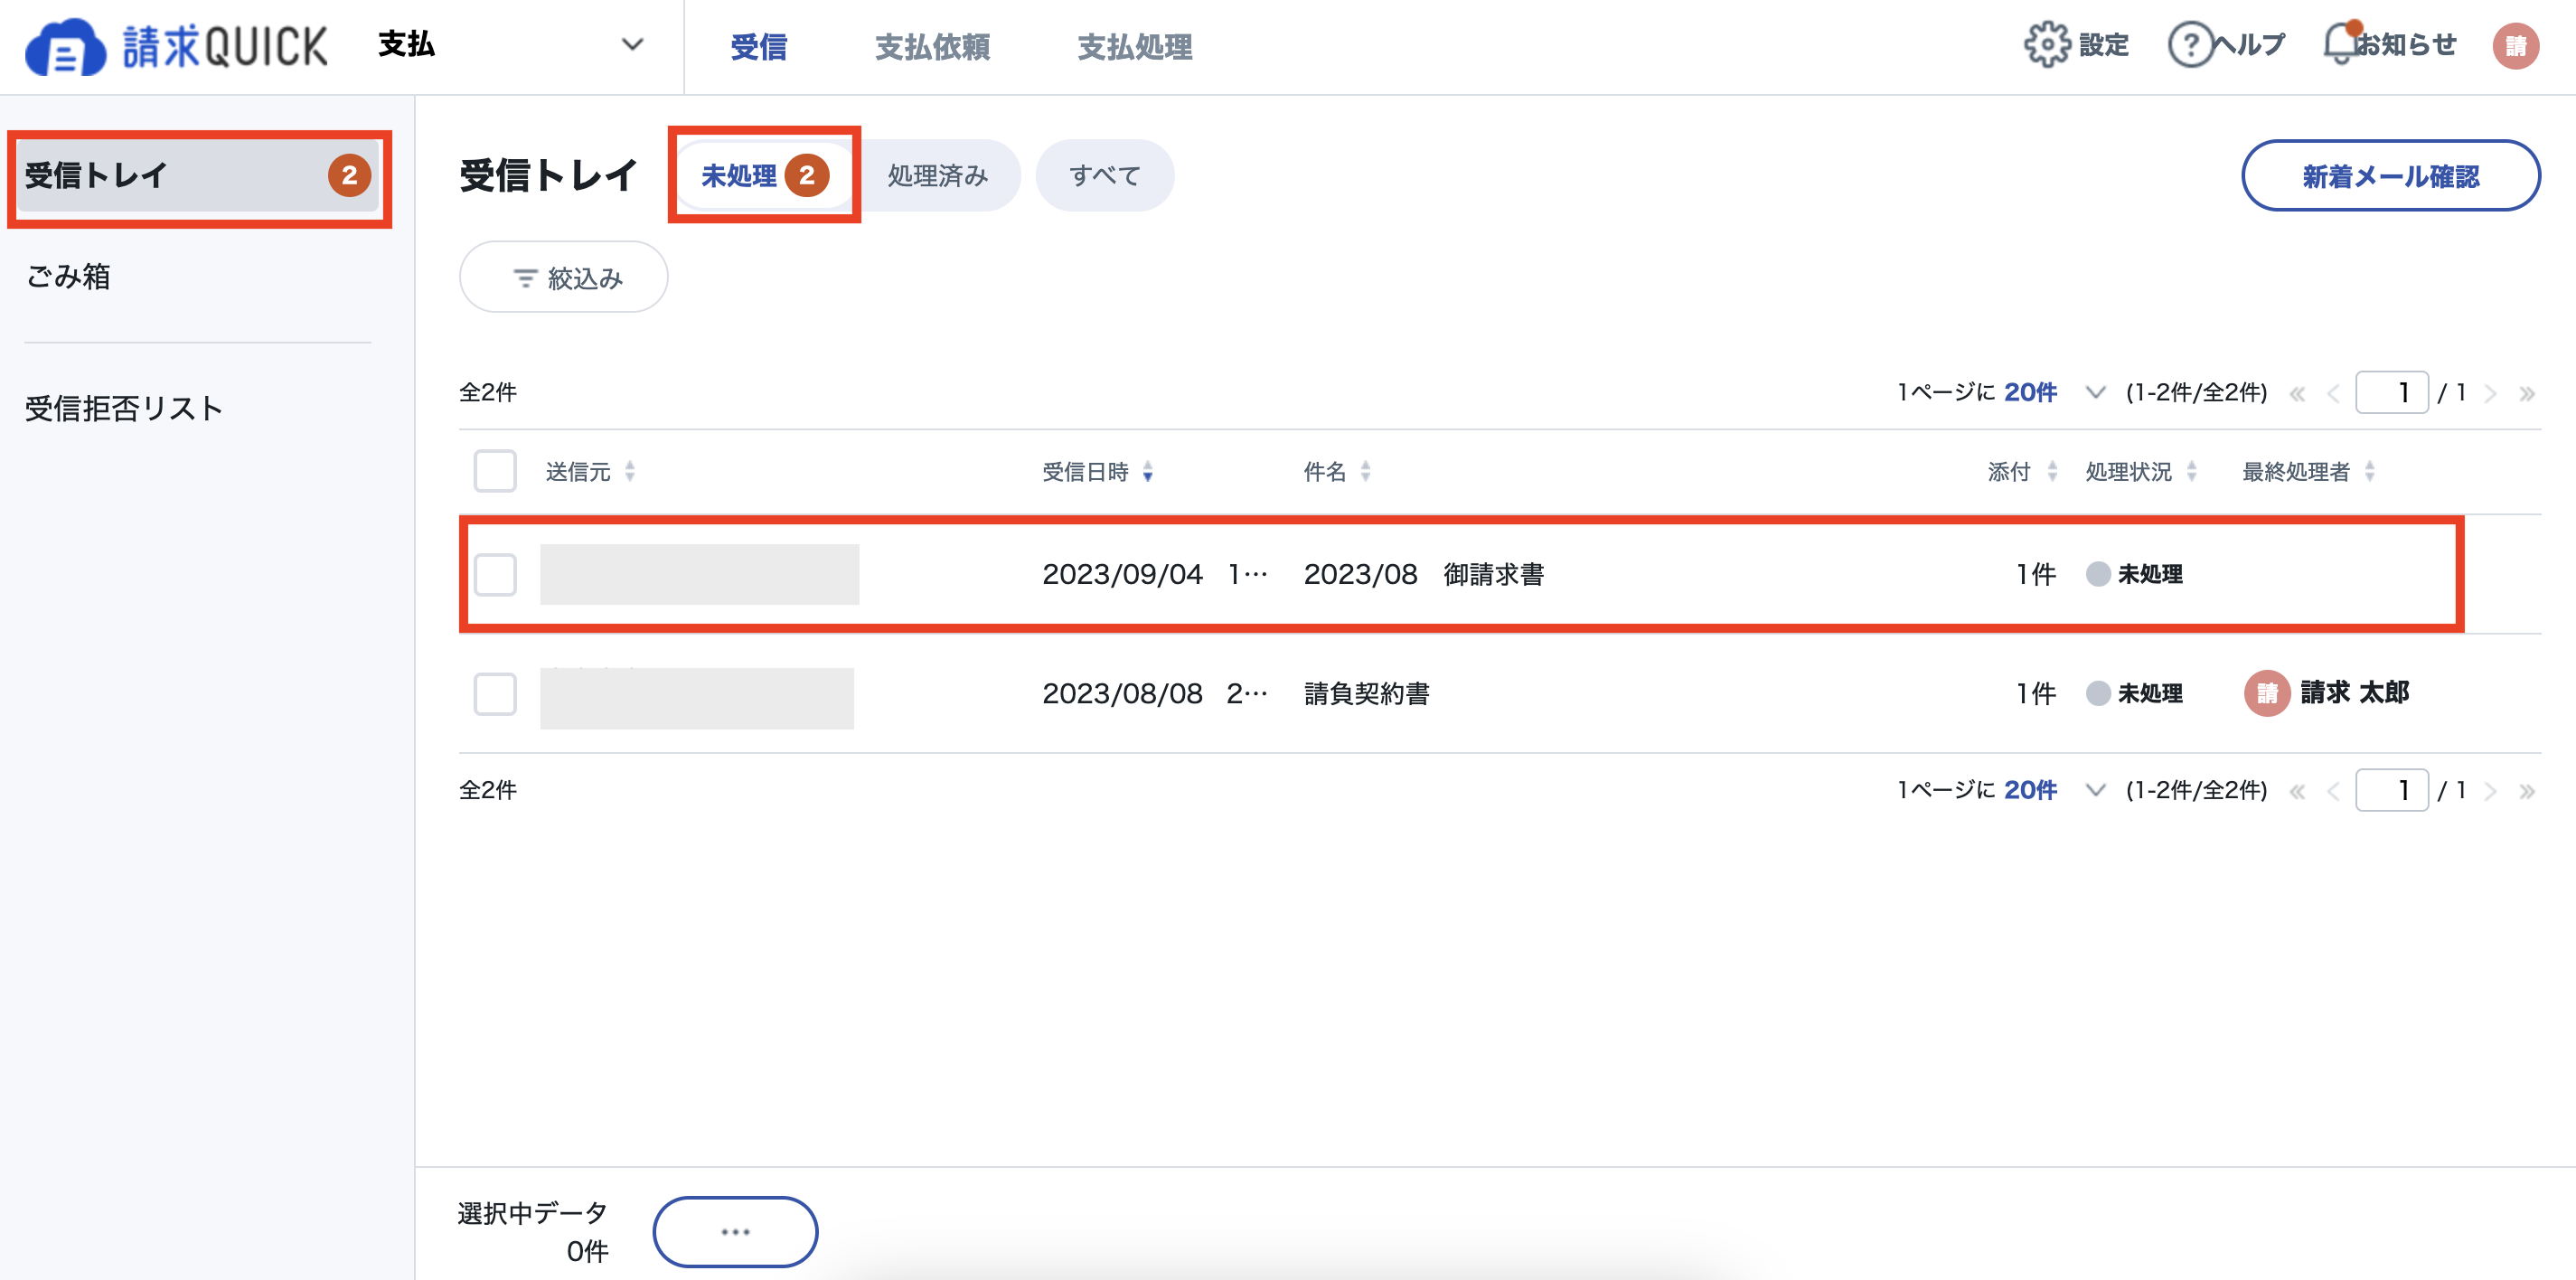Click the top page number input field

point(2392,392)
